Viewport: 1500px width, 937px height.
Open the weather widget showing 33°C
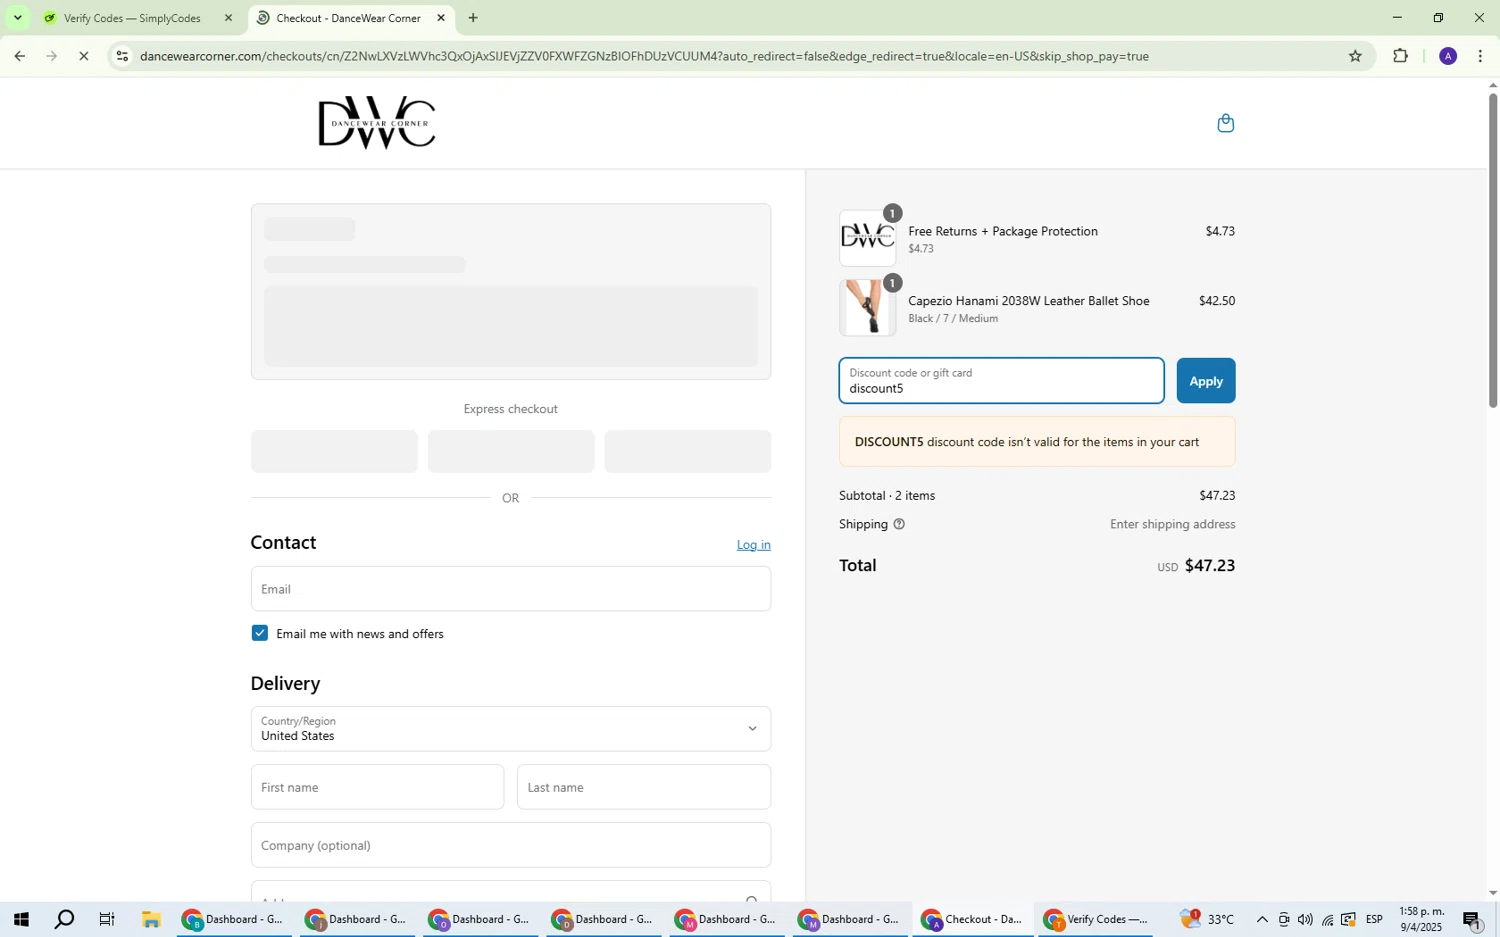(1207, 919)
